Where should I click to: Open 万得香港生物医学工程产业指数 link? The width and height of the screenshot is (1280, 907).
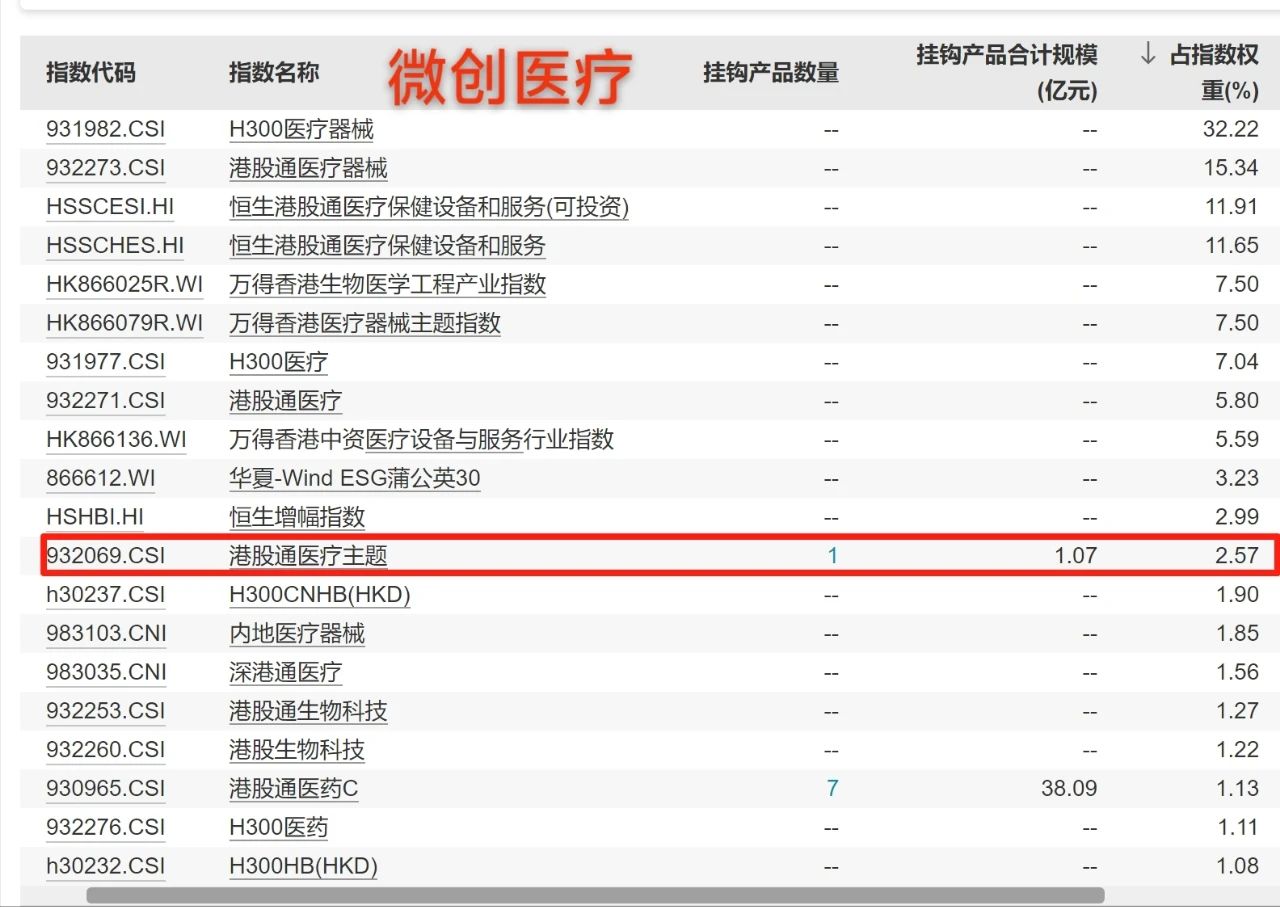[387, 284]
